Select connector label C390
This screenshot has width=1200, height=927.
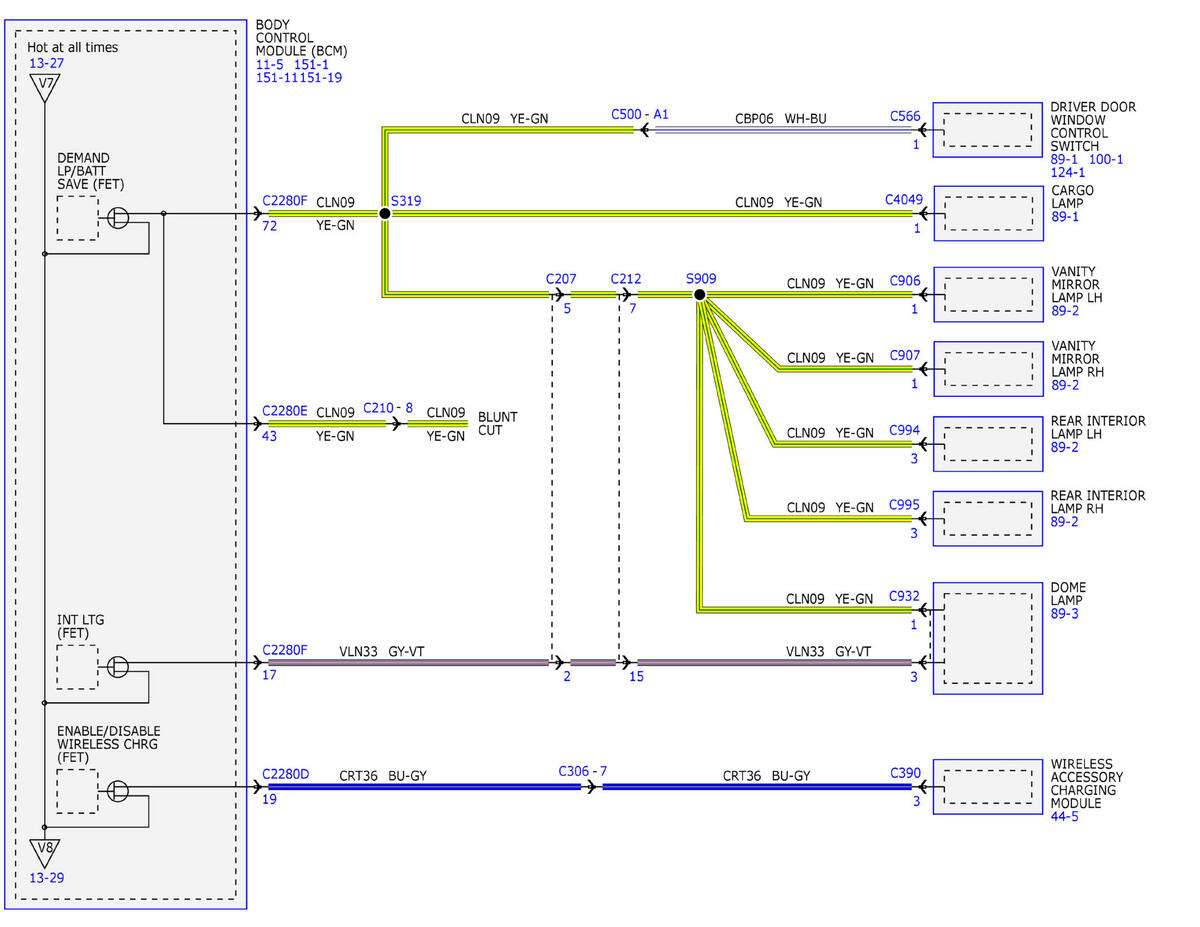tap(905, 773)
